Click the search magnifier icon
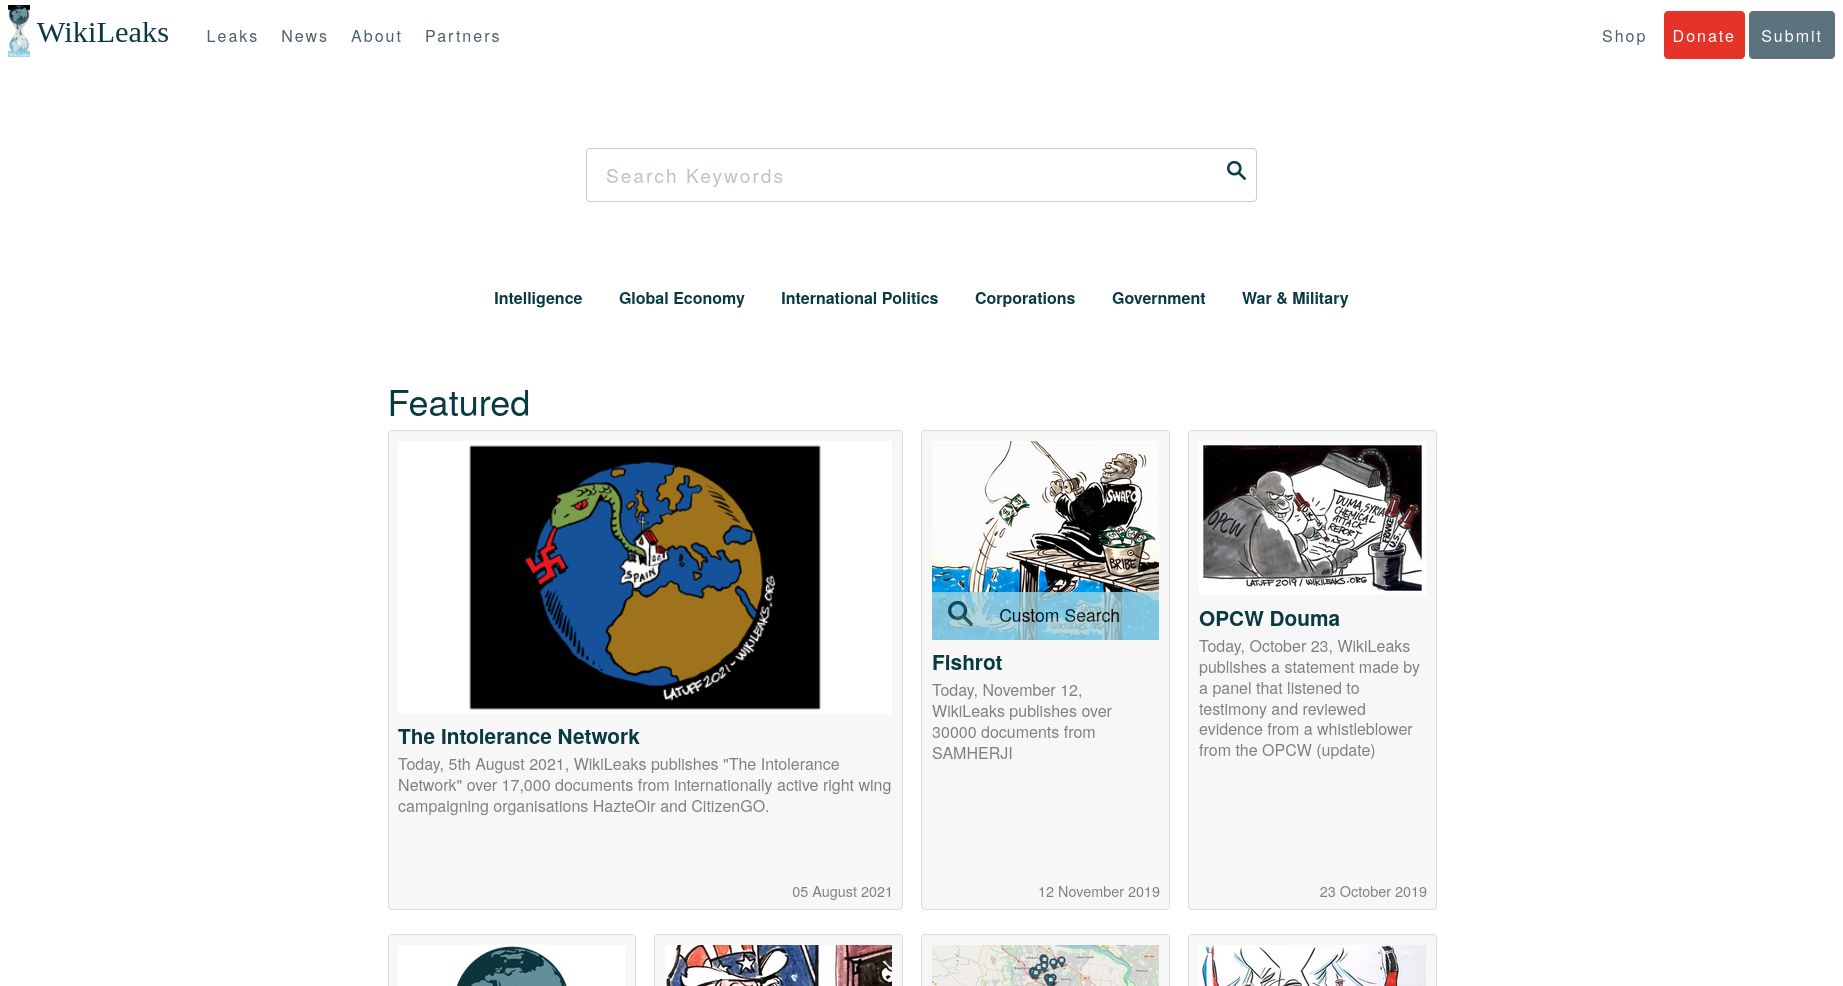The image size is (1843, 986). coord(1236,171)
